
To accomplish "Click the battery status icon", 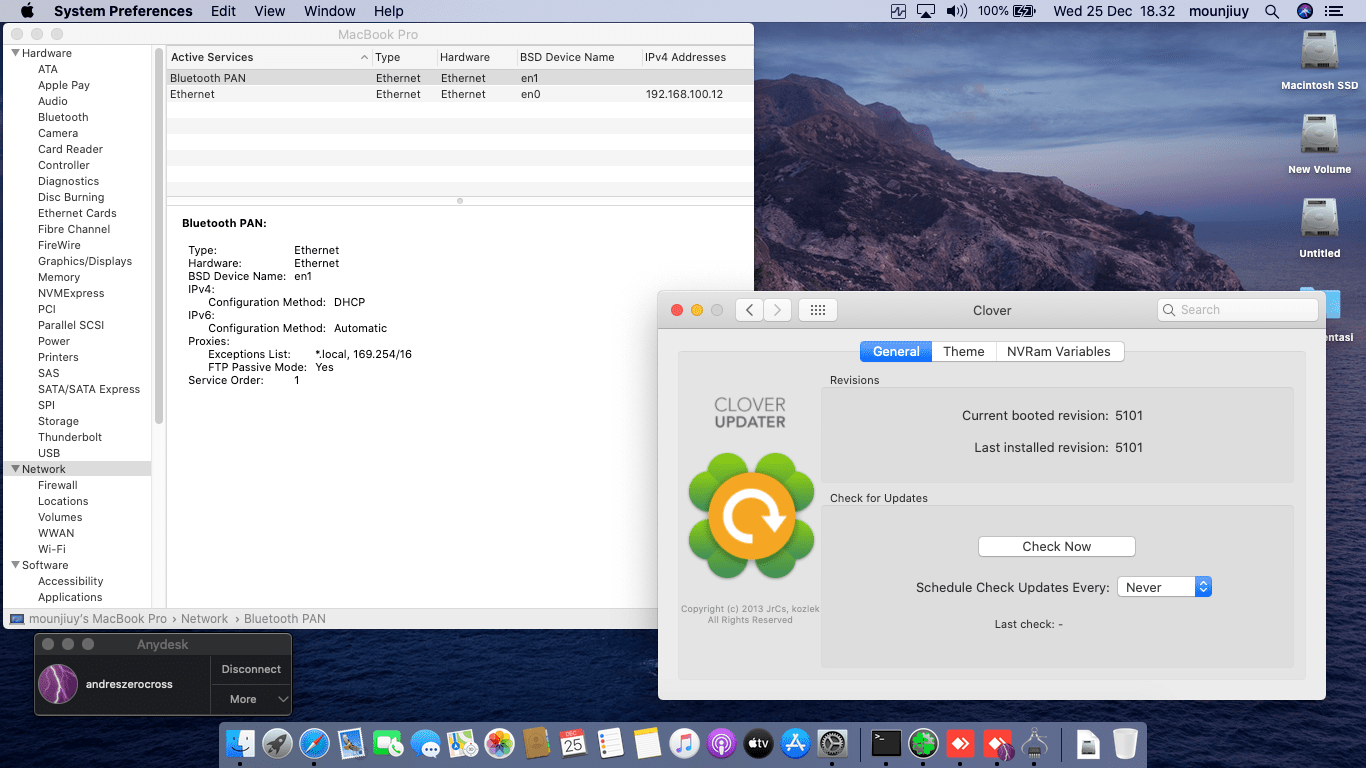I will tap(1024, 11).
